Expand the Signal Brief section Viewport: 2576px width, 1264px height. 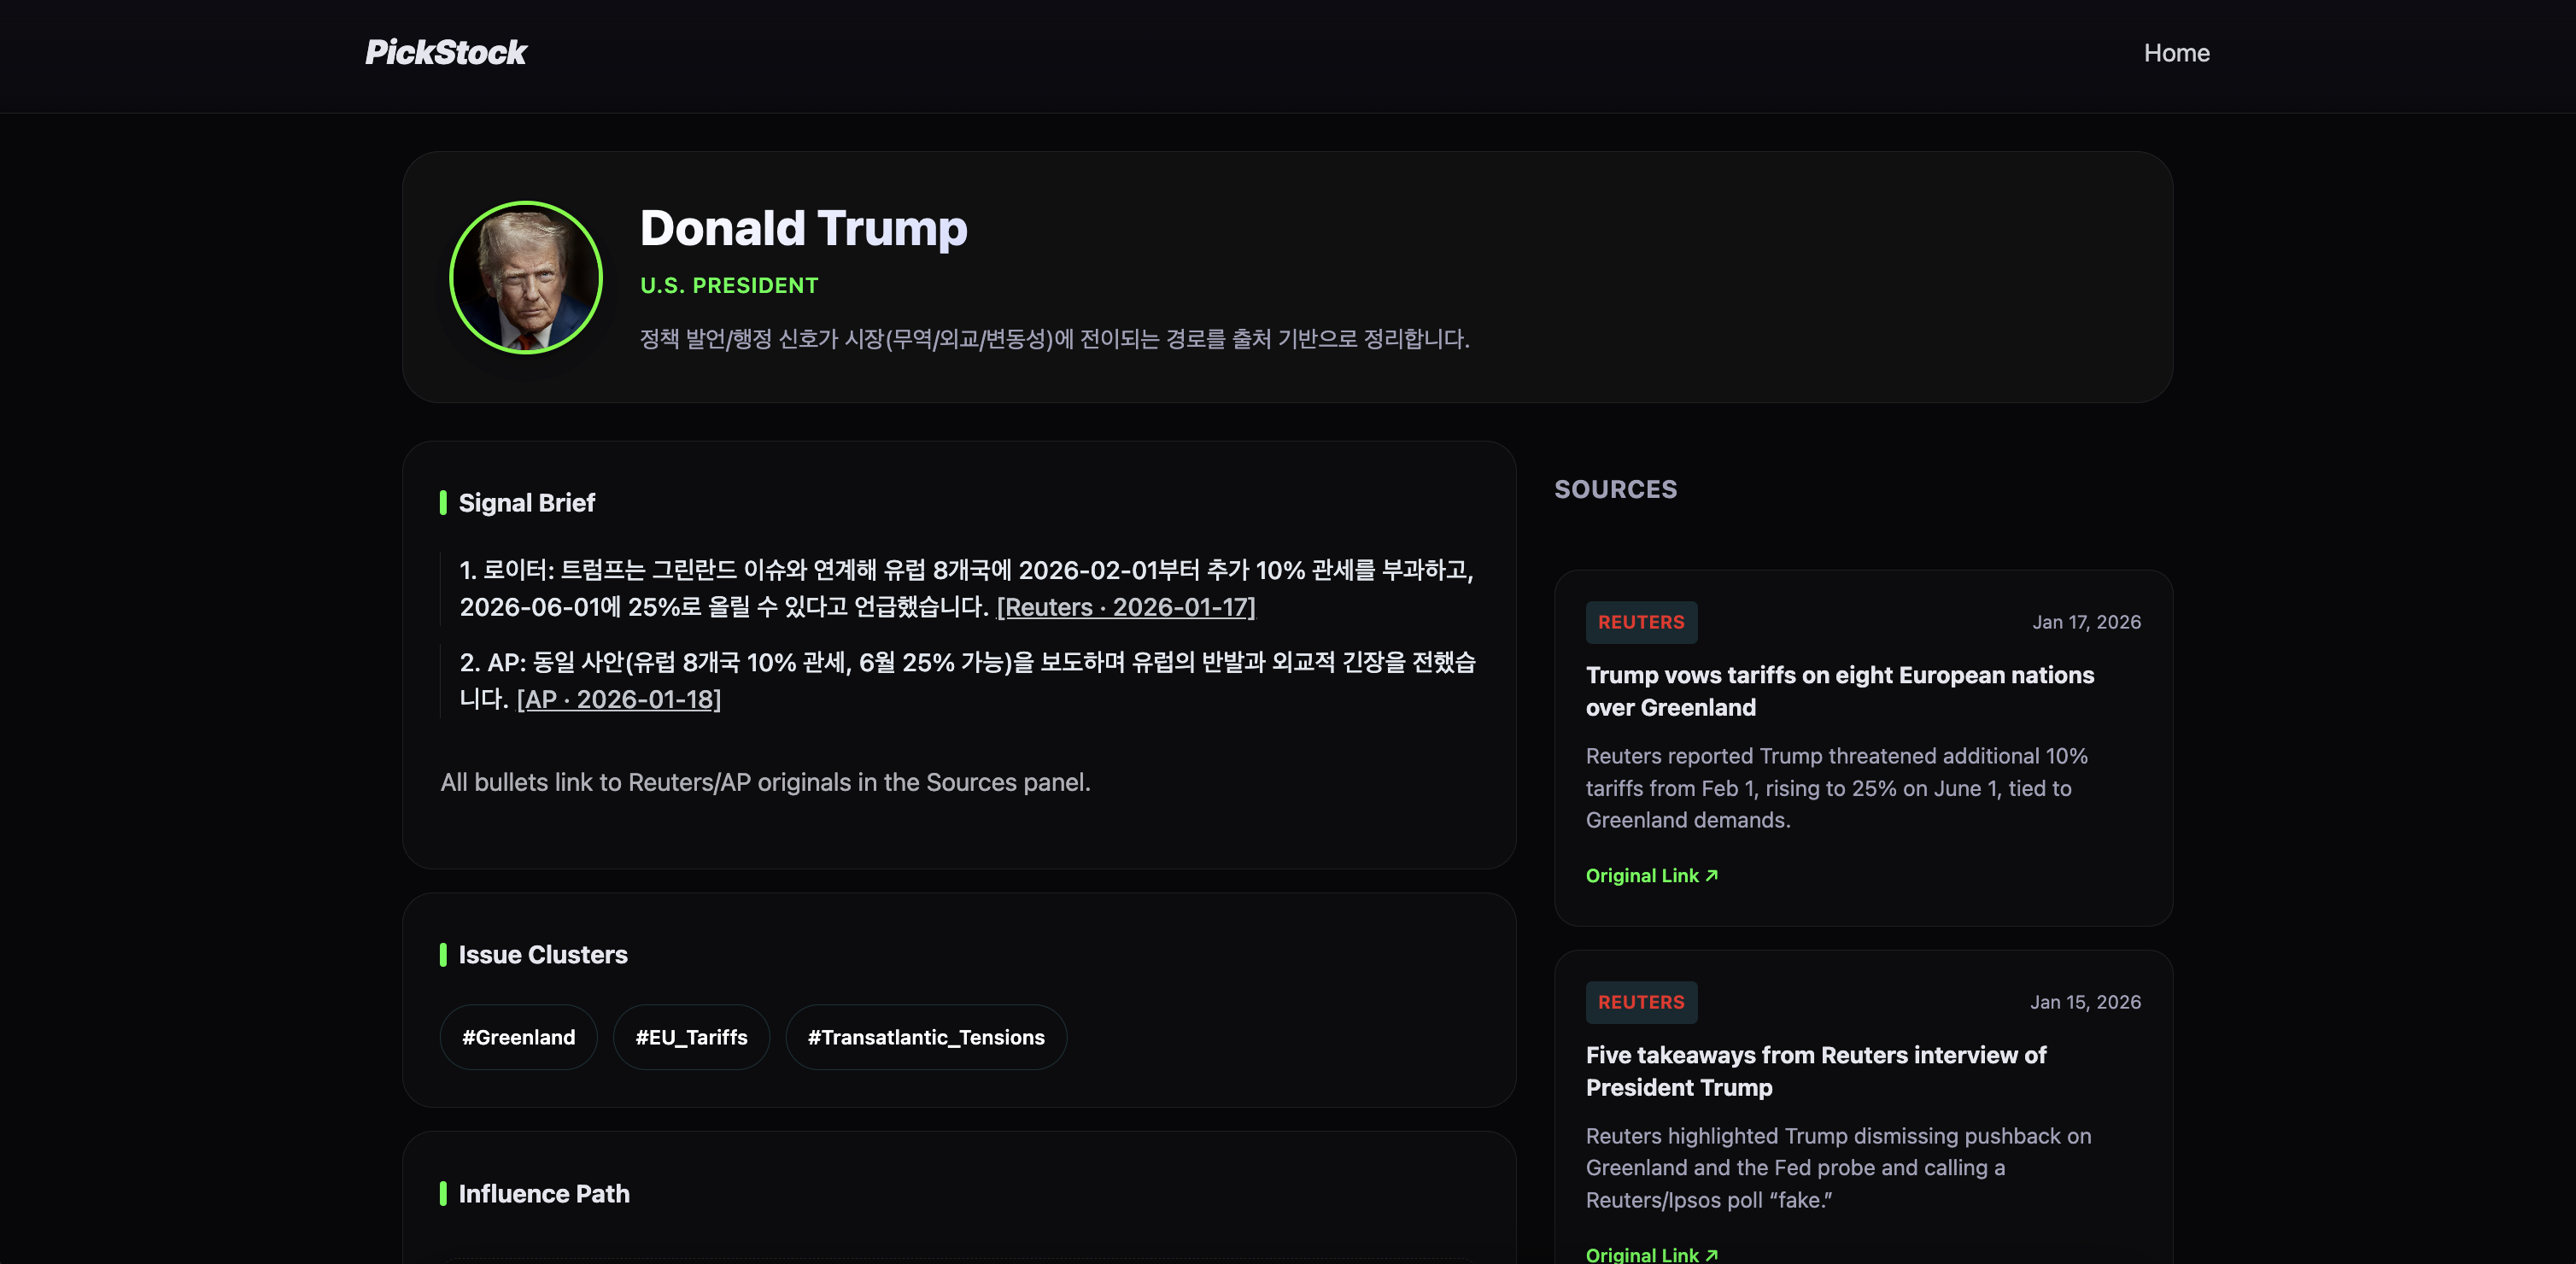[x=526, y=503]
